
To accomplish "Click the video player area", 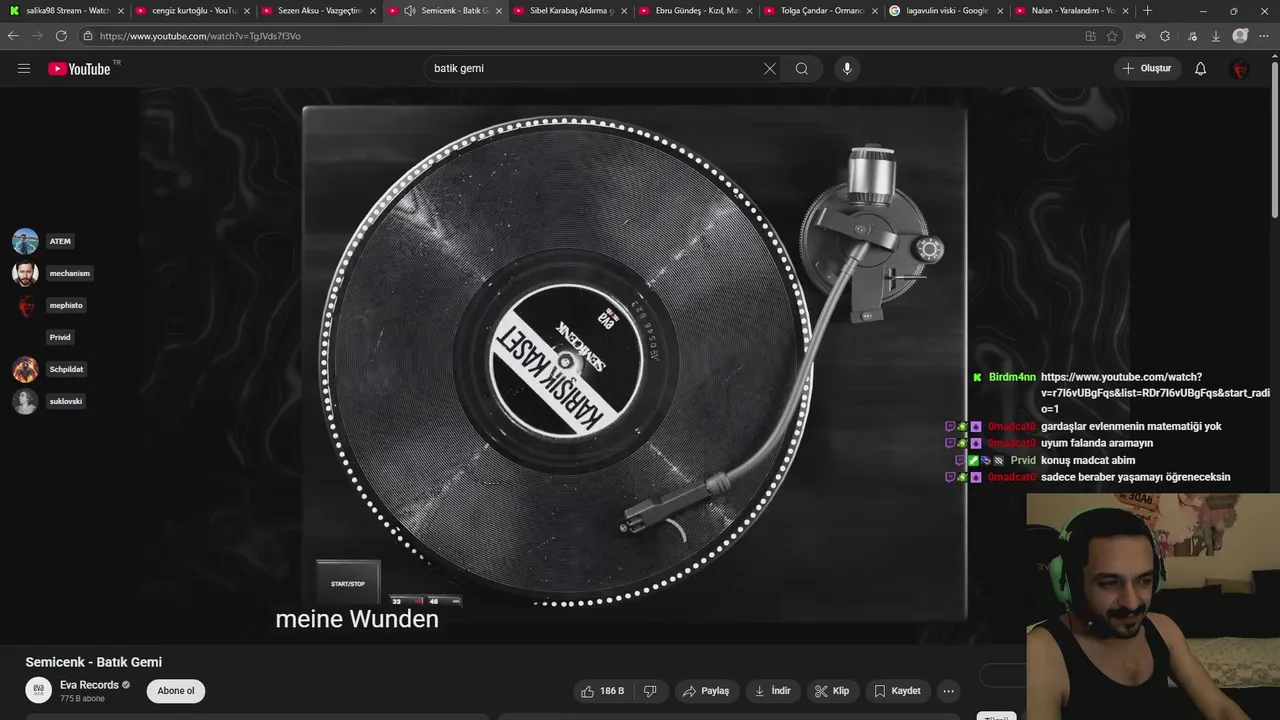I will point(635,365).
